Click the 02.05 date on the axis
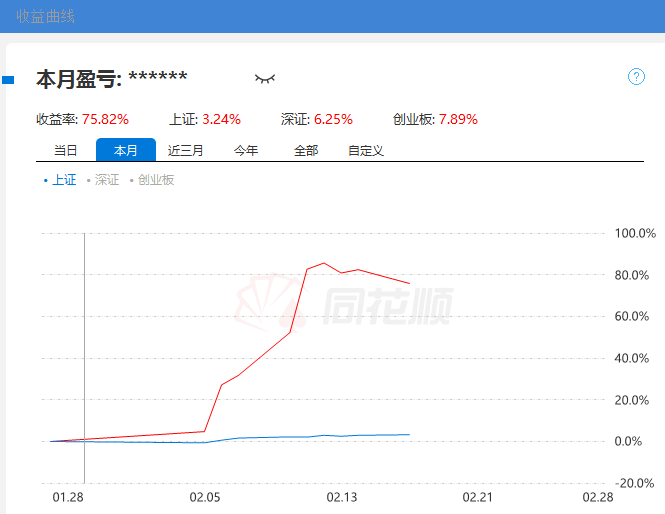665x514 pixels. 204,497
